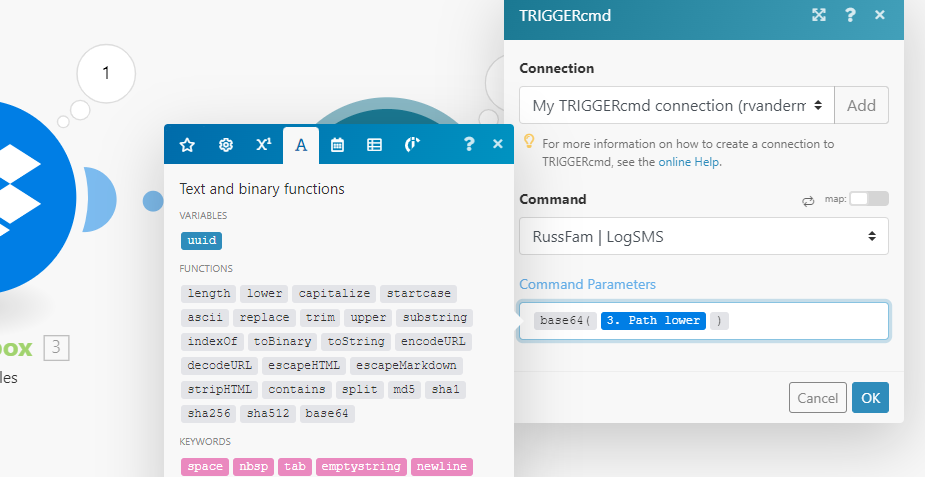Click inside the Command Parameters field

[704, 321]
